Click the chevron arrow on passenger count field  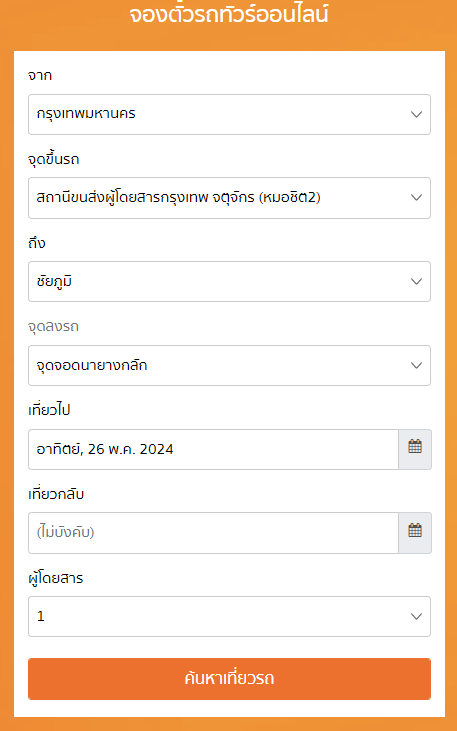pos(416,616)
